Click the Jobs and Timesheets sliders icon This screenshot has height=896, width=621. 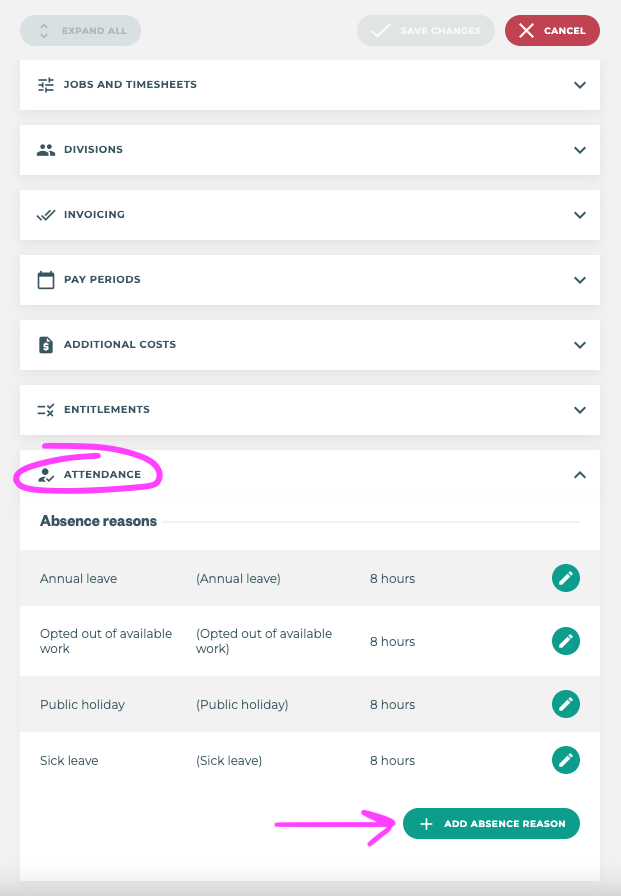46,85
